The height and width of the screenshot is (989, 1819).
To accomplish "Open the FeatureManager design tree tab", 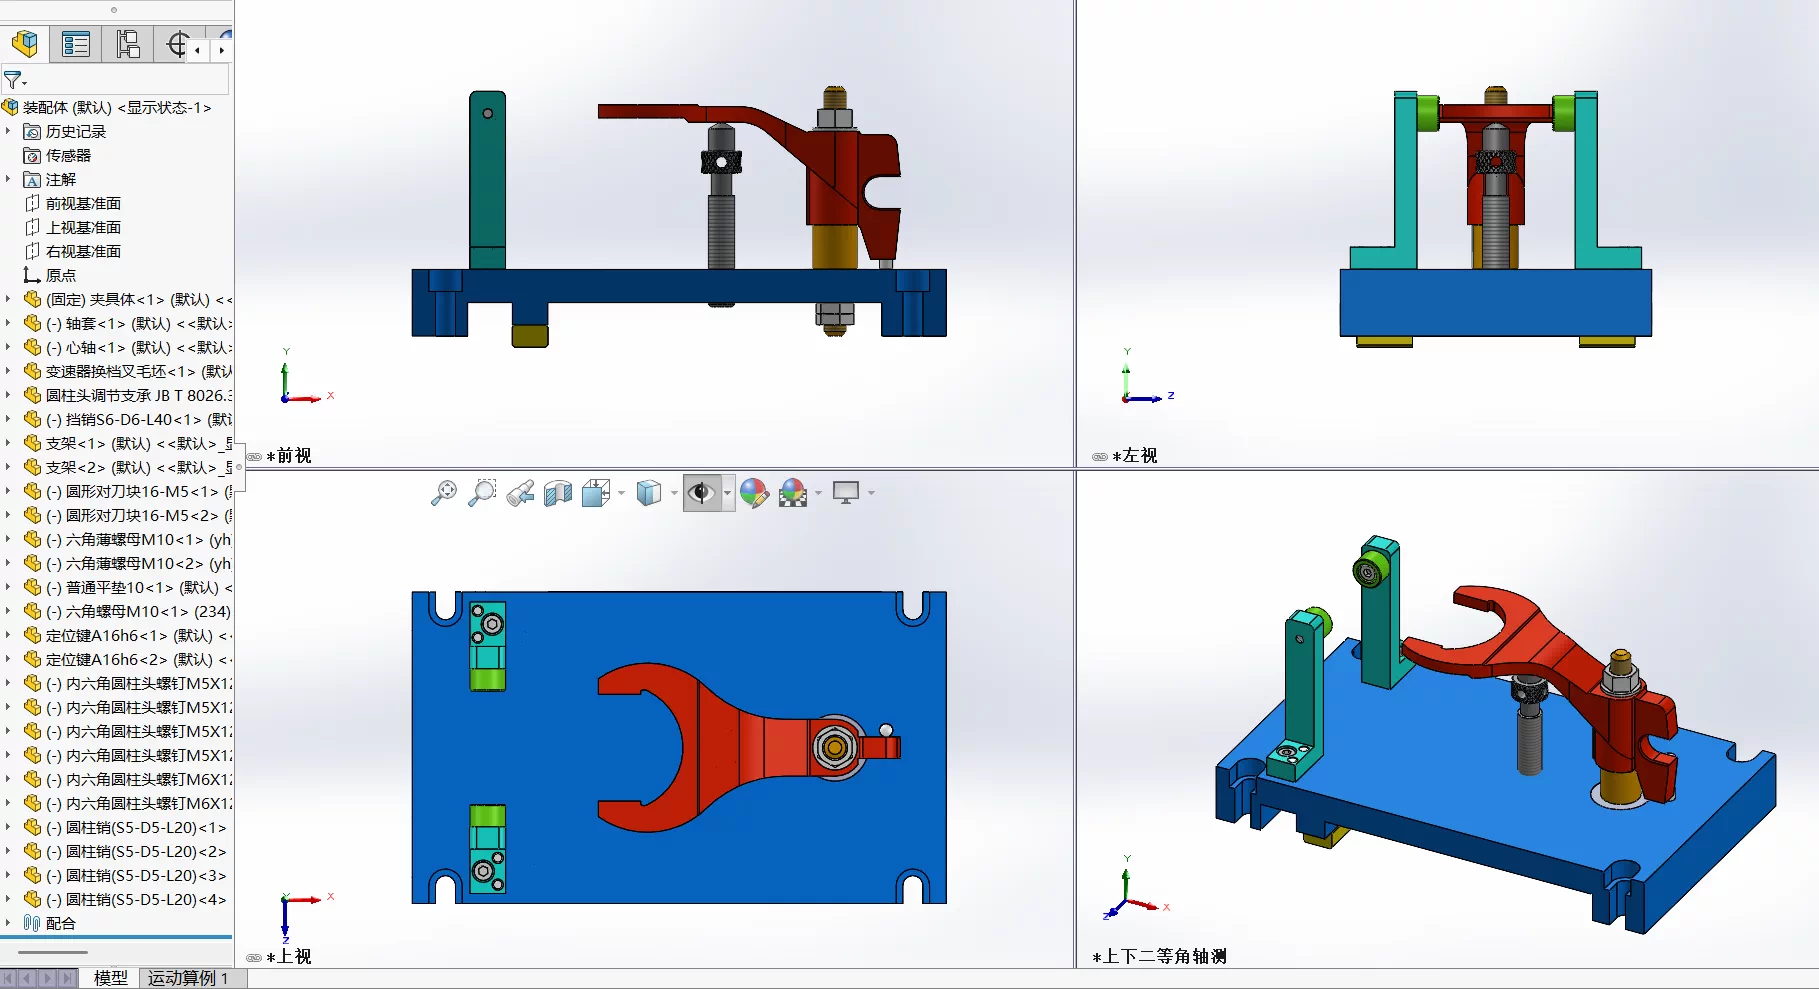I will 25,44.
